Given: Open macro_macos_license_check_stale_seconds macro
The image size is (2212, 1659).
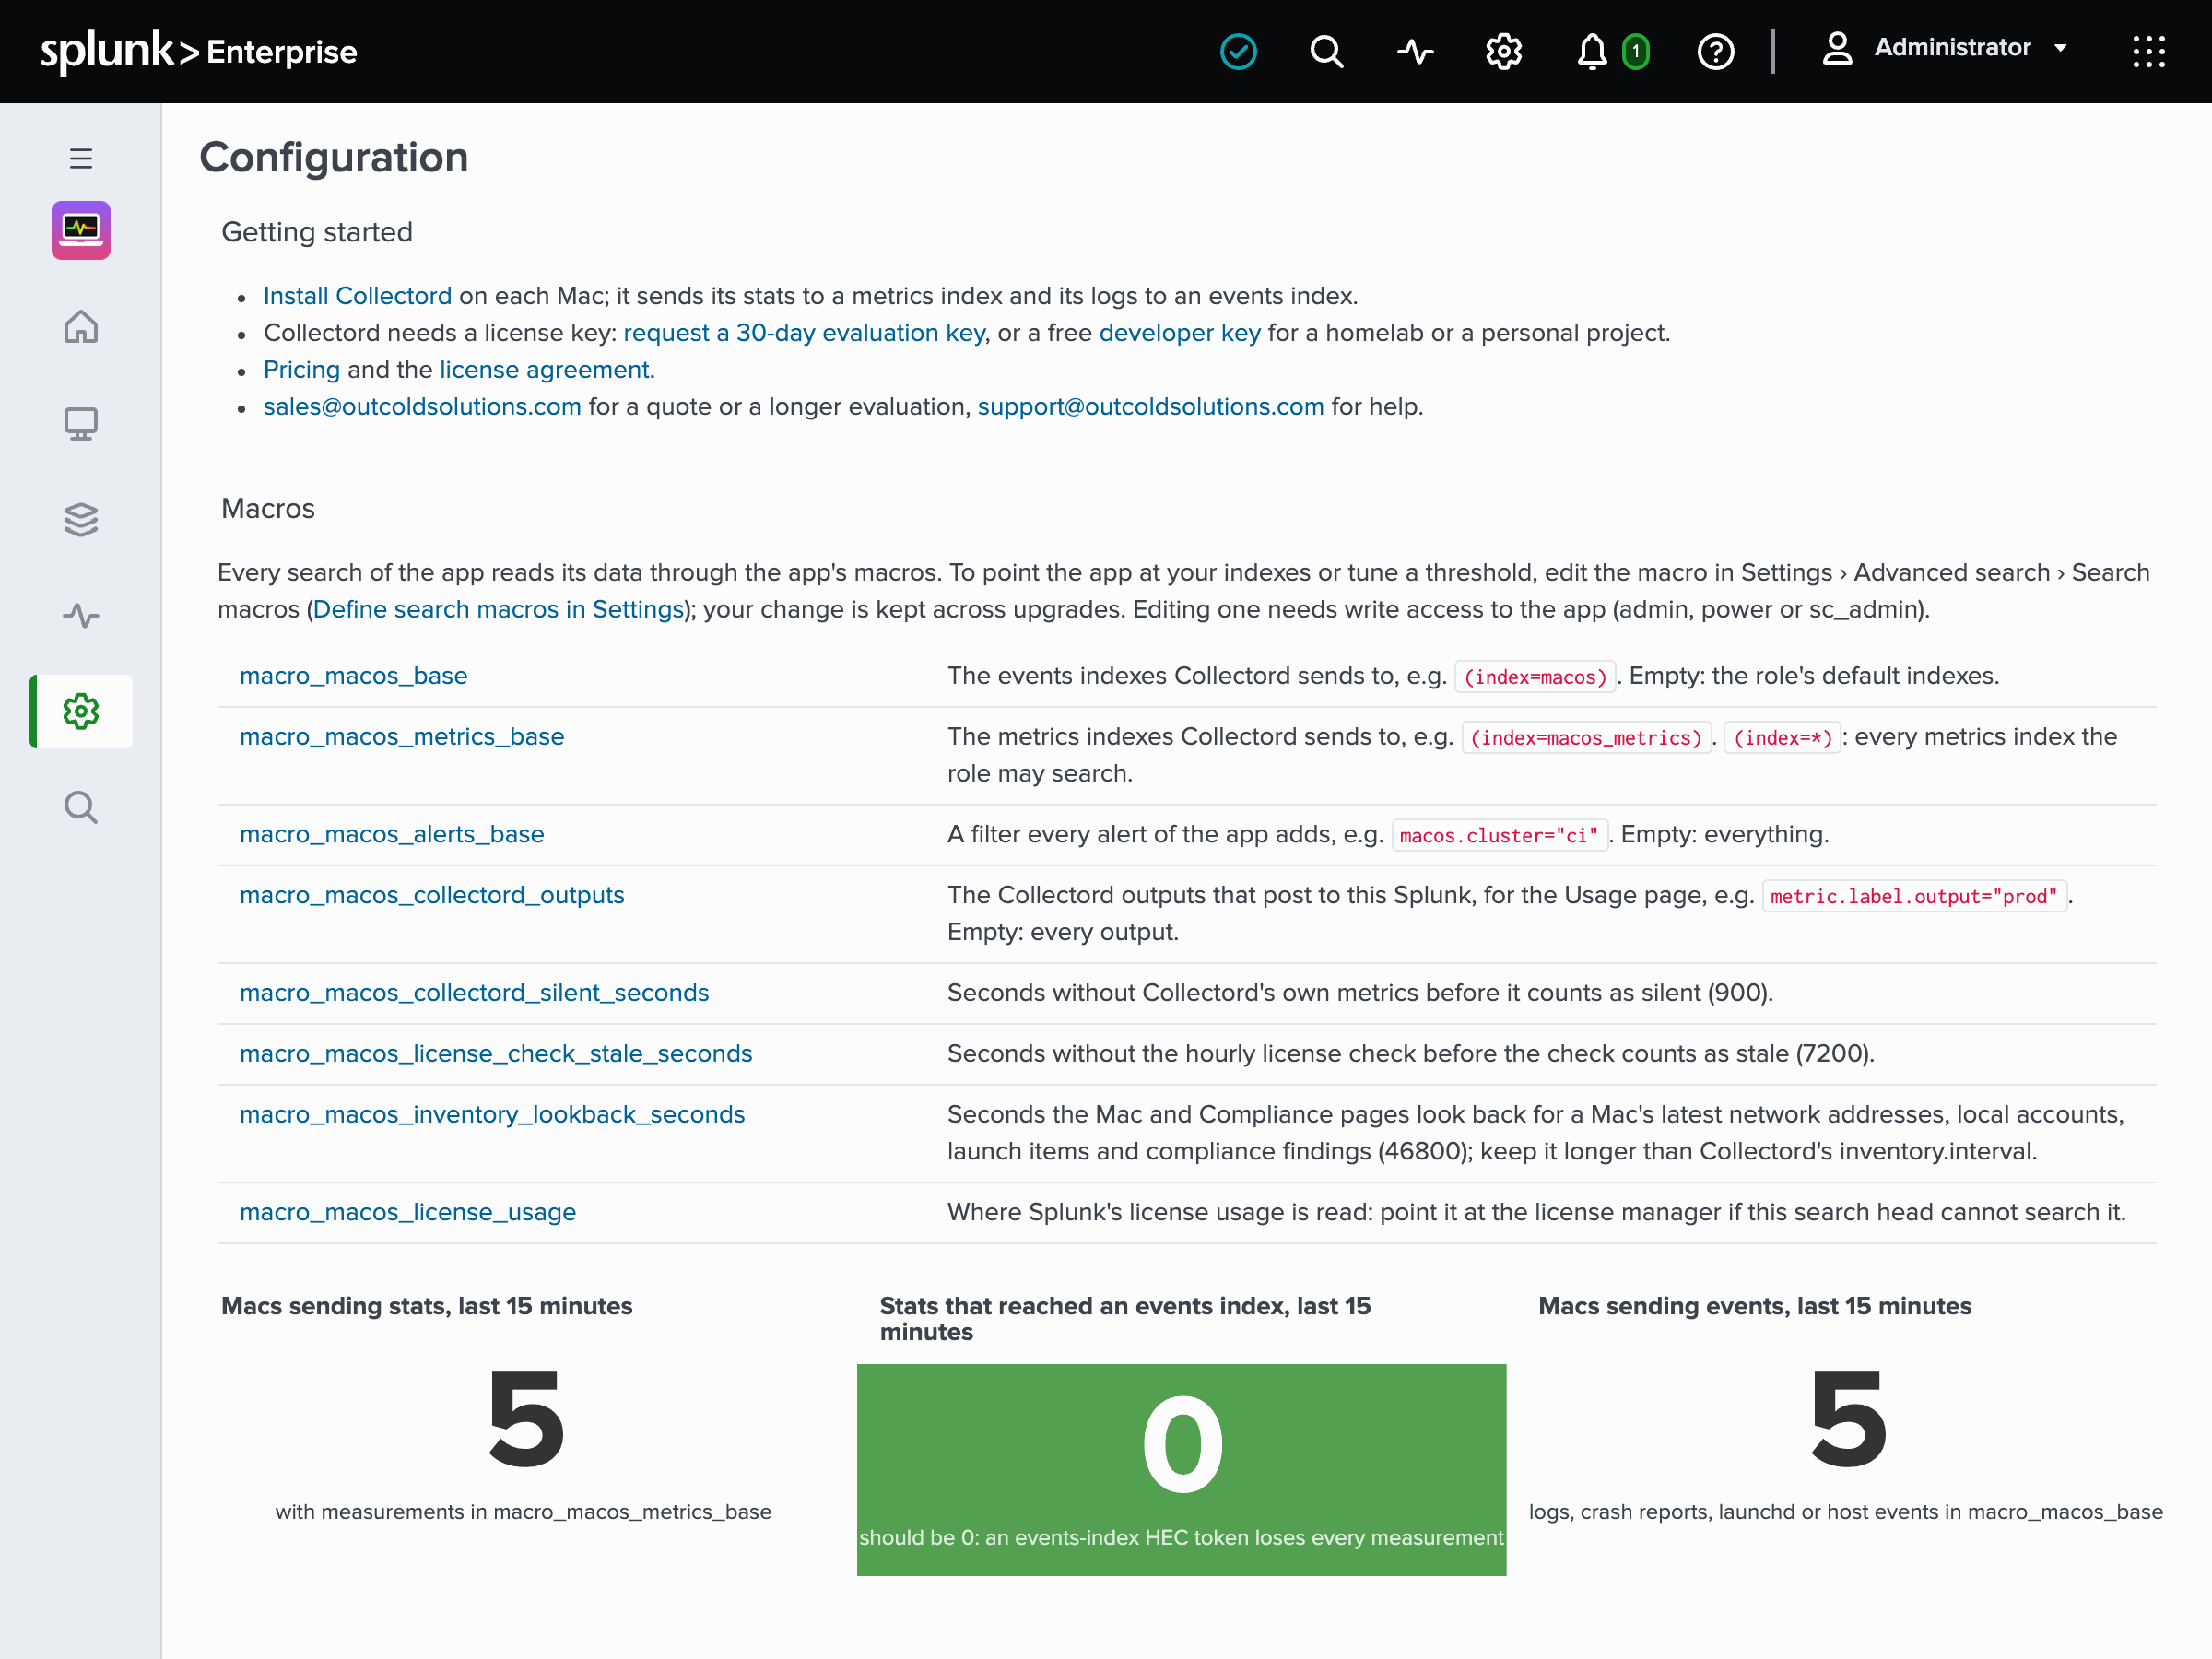Looking at the screenshot, I should tap(496, 1054).
